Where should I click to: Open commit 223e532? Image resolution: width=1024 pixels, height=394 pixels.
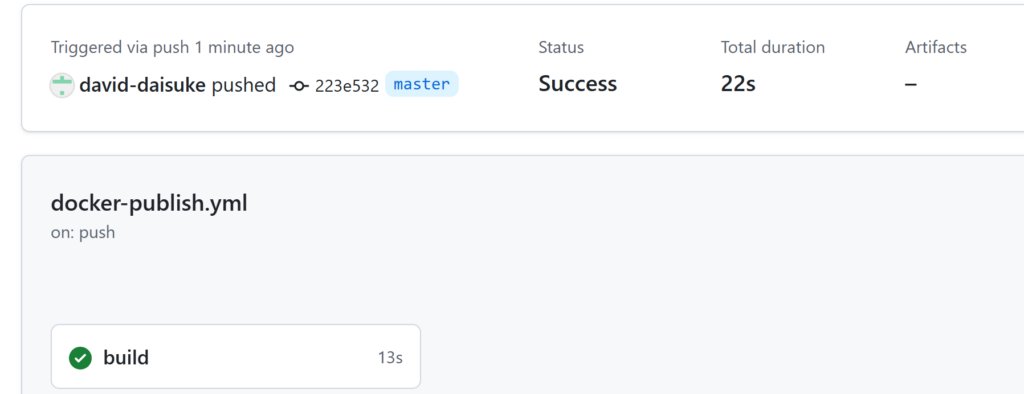pos(347,86)
